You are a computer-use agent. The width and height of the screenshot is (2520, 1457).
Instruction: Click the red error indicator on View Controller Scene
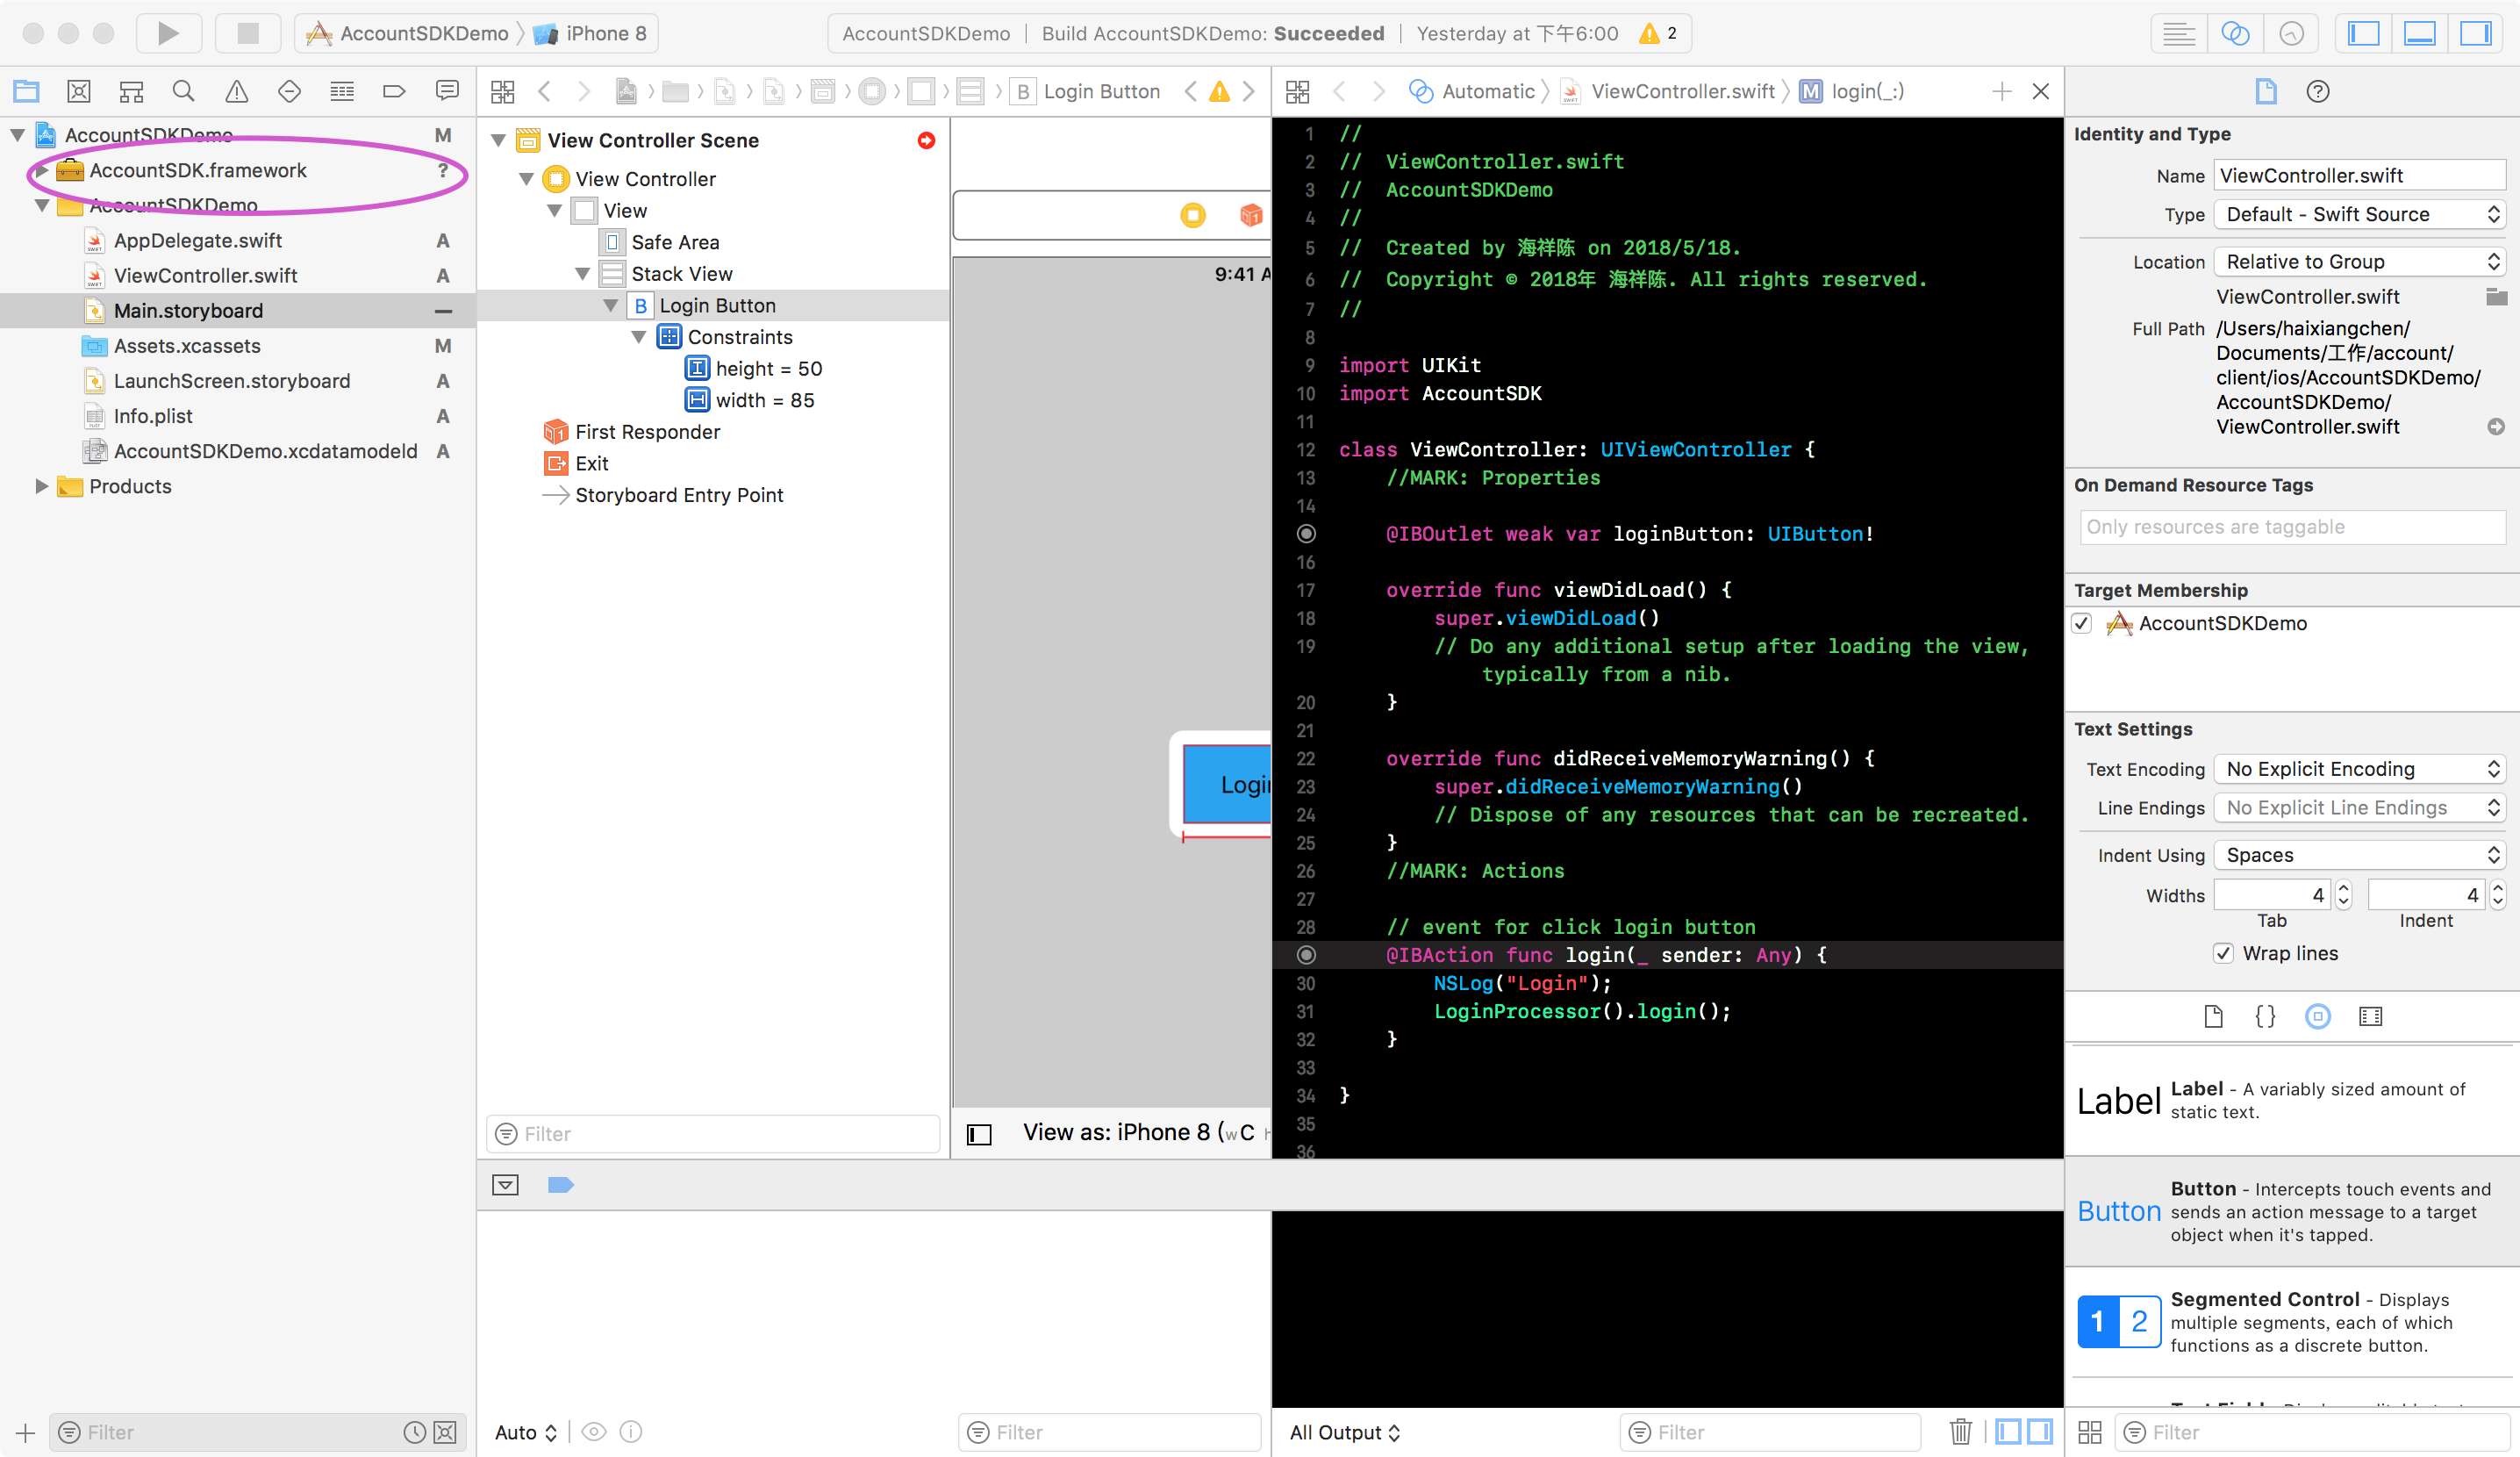926,140
